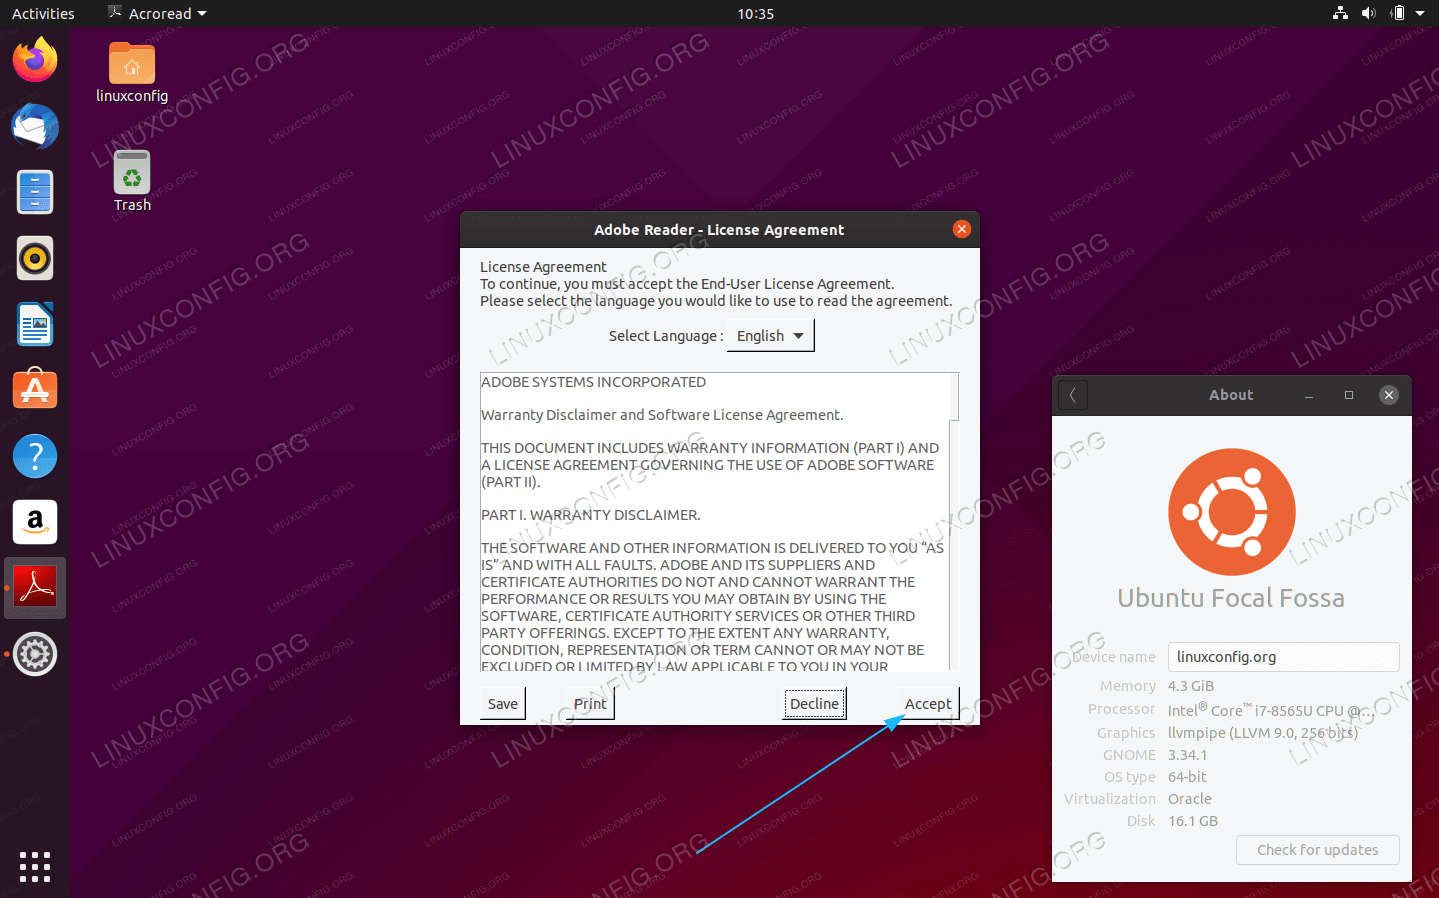Open the Amazon launcher in the dock

pyautogui.click(x=35, y=522)
